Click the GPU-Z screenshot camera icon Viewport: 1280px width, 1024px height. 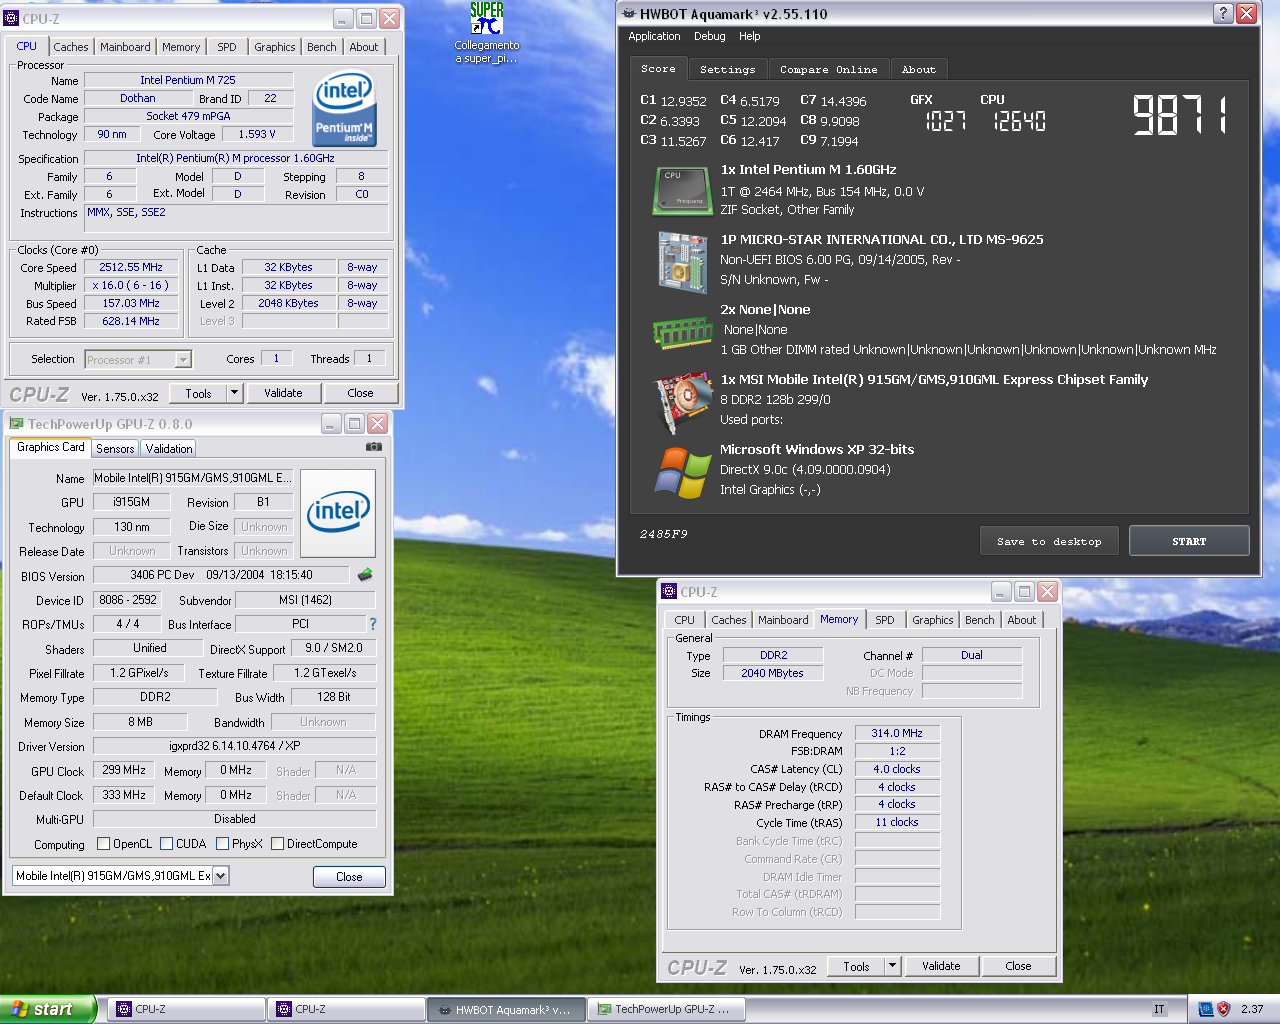tap(373, 447)
